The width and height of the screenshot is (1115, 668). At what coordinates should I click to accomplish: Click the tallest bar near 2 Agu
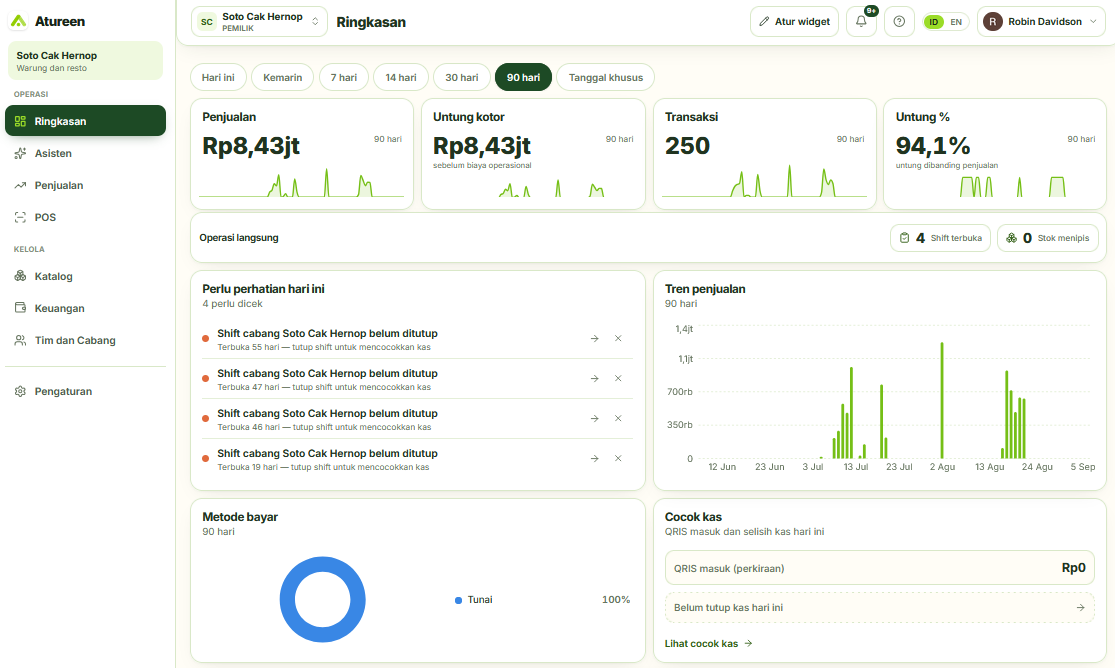tap(942, 401)
